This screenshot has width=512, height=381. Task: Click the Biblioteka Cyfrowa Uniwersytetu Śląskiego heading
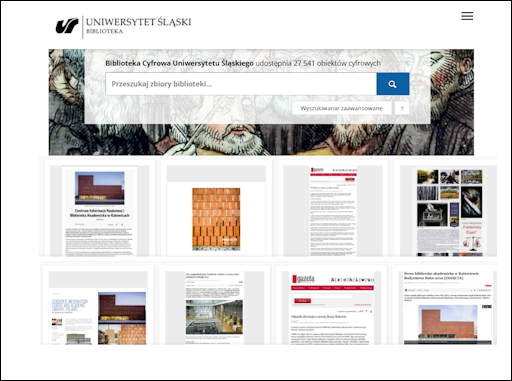coord(179,63)
